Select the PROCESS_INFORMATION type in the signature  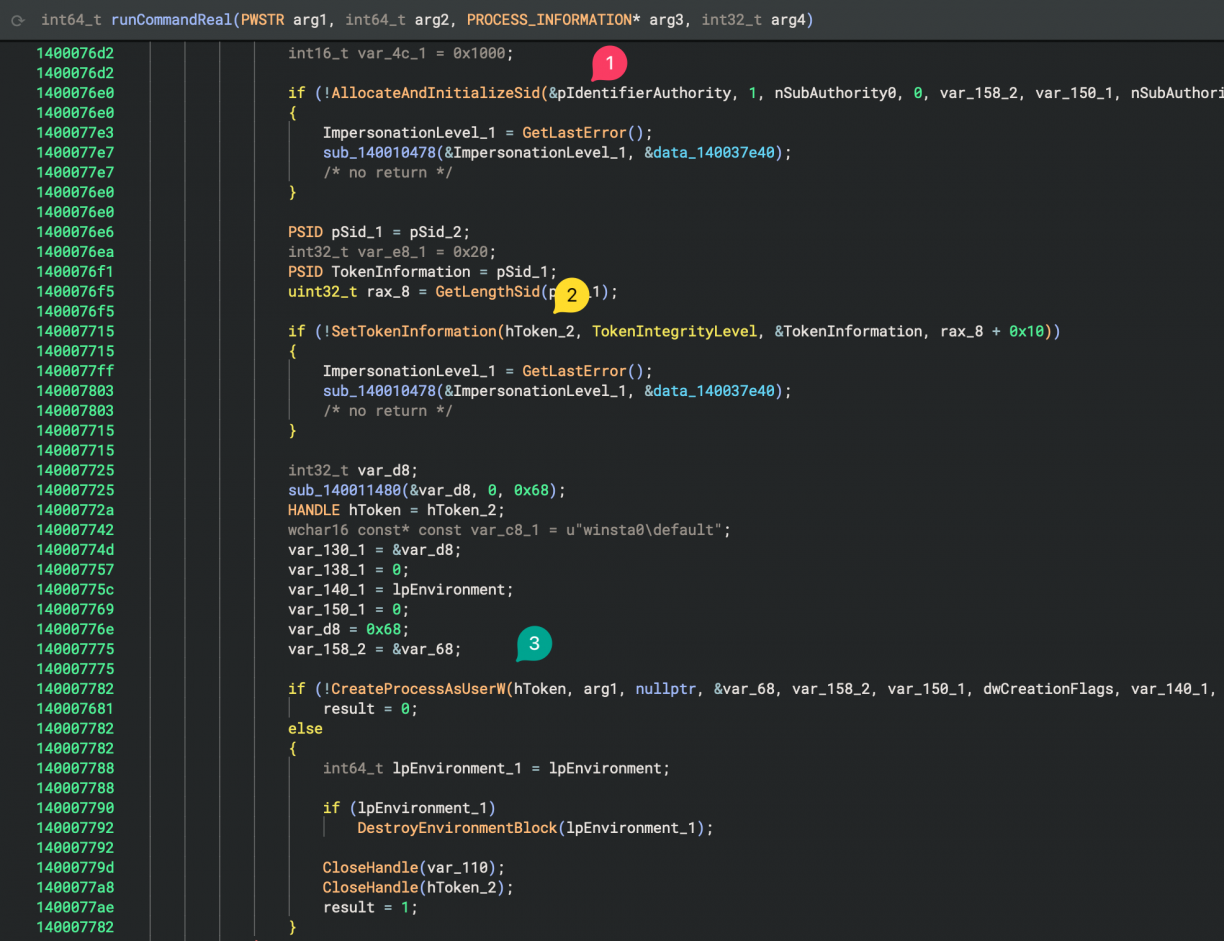pos(549,20)
